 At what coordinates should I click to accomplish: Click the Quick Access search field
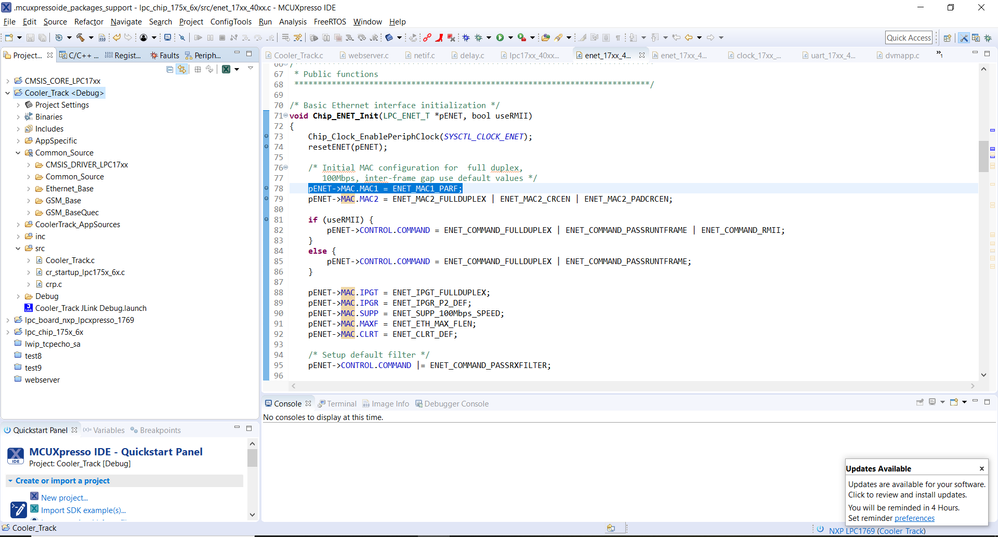[x=909, y=38]
